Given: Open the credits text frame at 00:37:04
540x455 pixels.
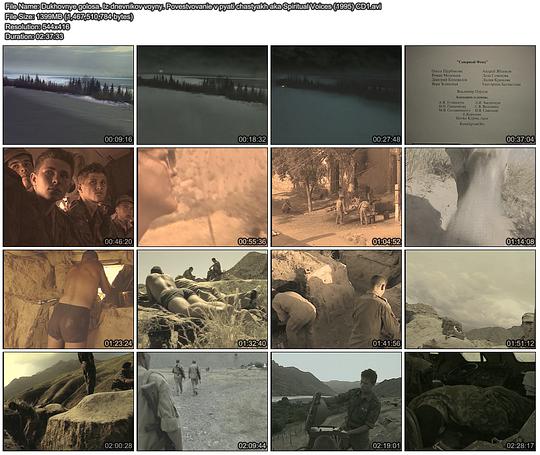Looking at the screenshot, I should click(470, 95).
